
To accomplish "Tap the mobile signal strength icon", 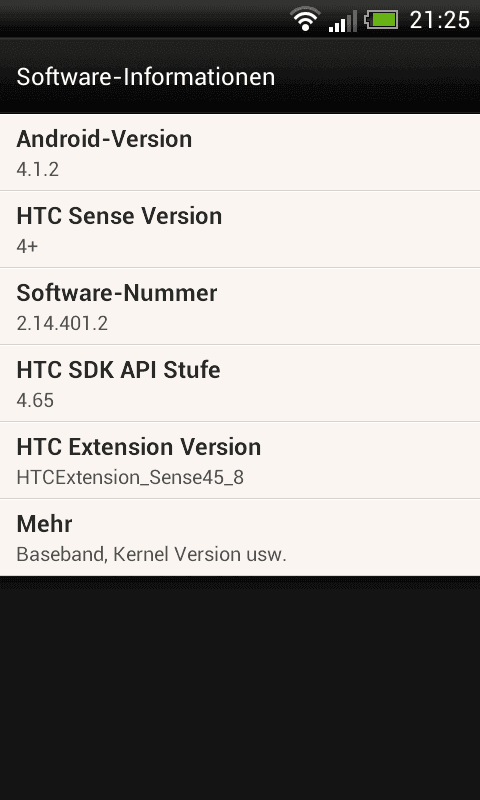I will tap(342, 20).
